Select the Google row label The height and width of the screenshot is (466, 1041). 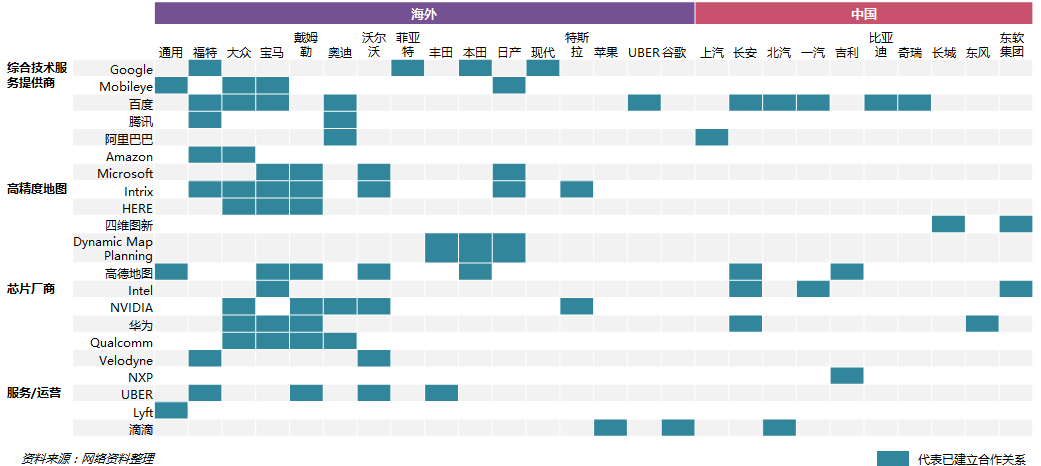pyautogui.click(x=131, y=70)
